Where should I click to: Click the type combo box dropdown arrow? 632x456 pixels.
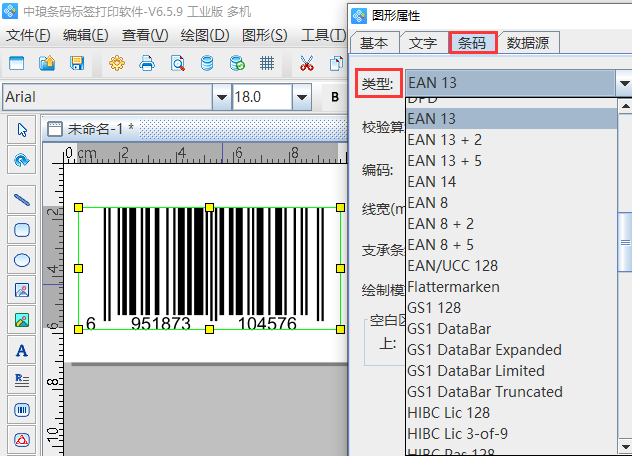pos(624,83)
